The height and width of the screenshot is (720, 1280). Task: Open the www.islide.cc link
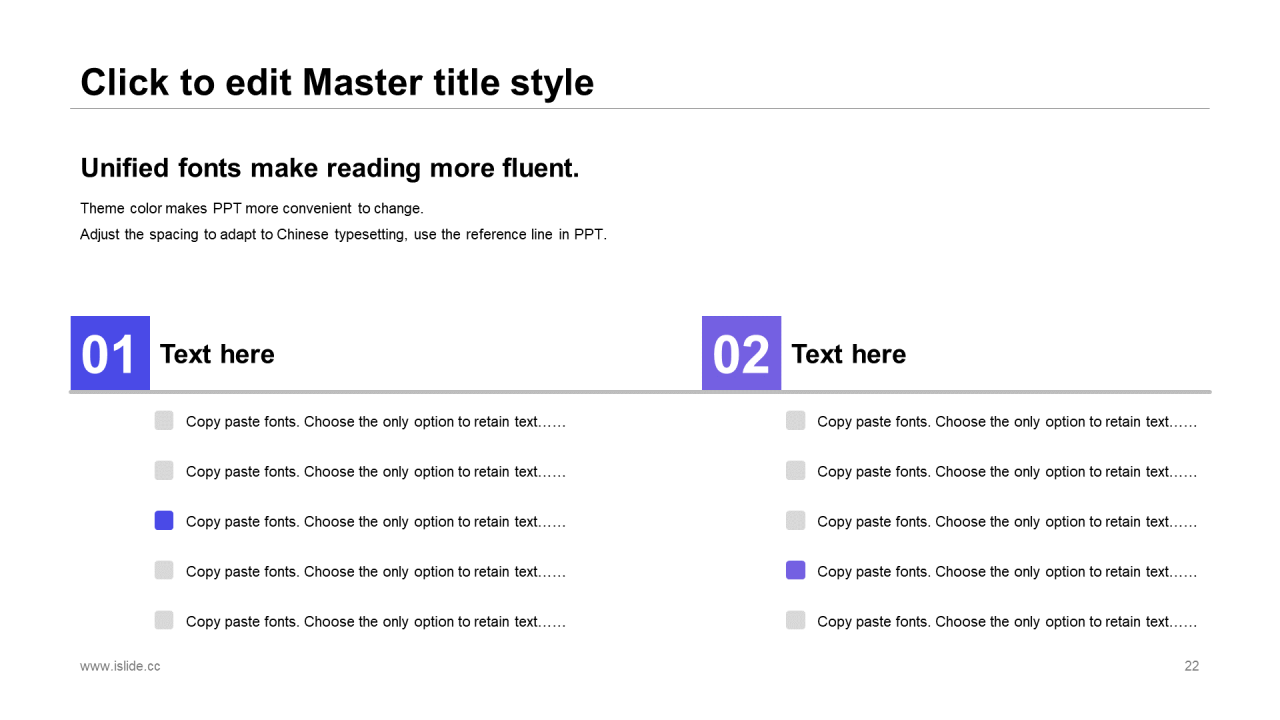[120, 666]
